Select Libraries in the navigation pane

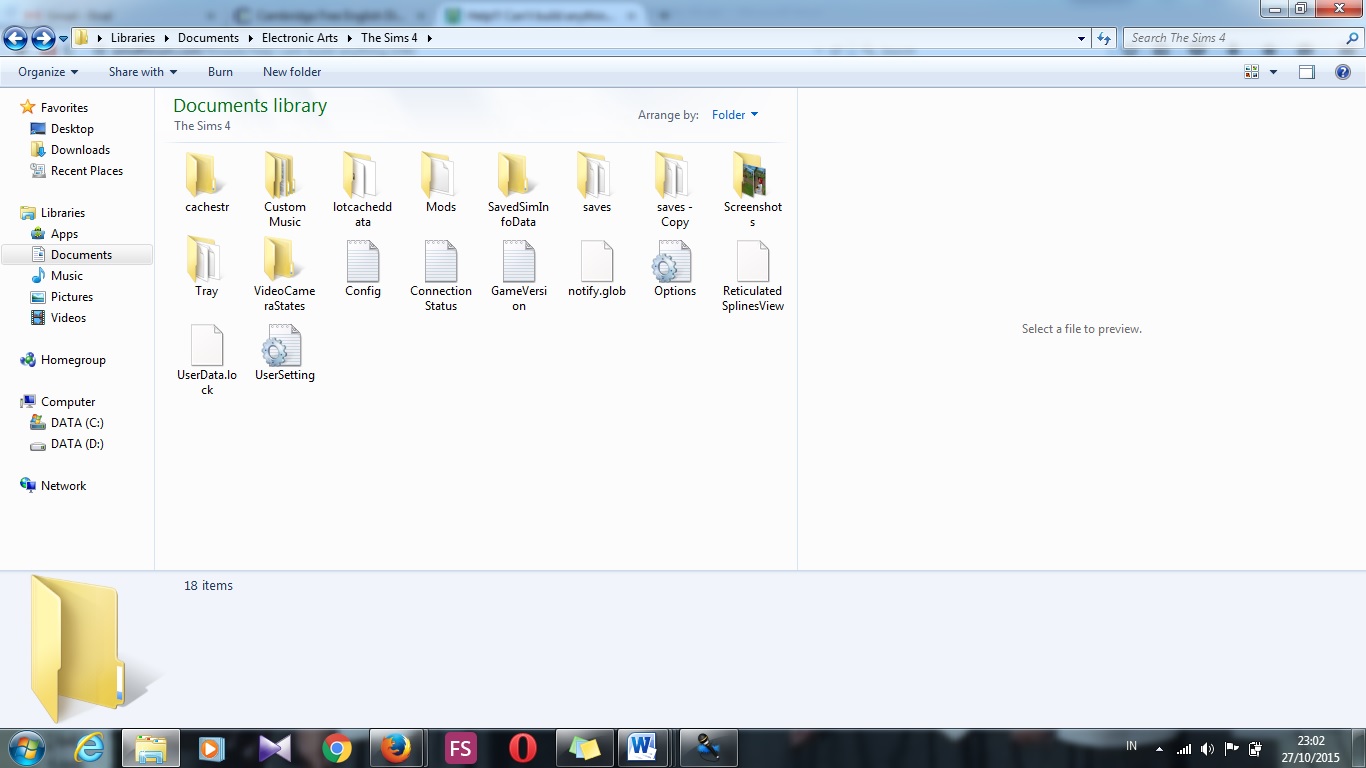pyautogui.click(x=63, y=213)
